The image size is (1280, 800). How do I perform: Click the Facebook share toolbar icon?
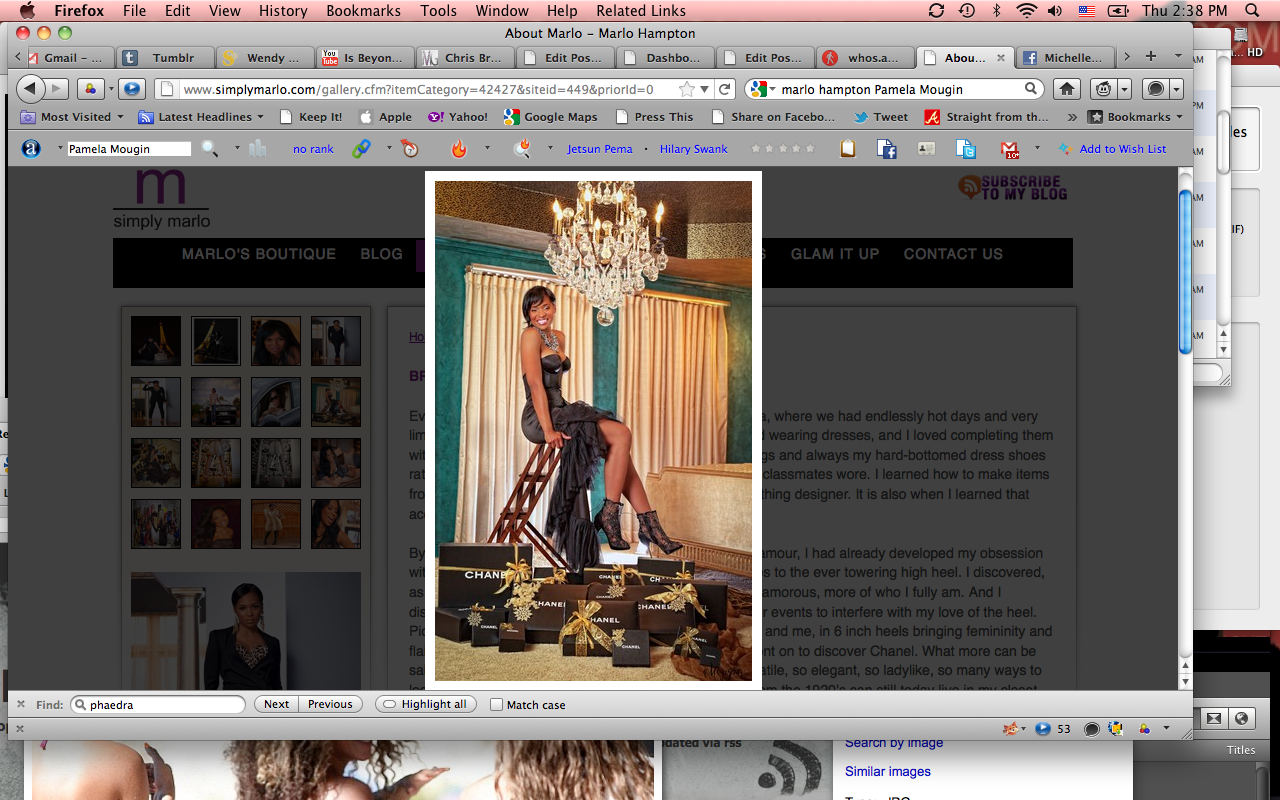click(x=886, y=149)
